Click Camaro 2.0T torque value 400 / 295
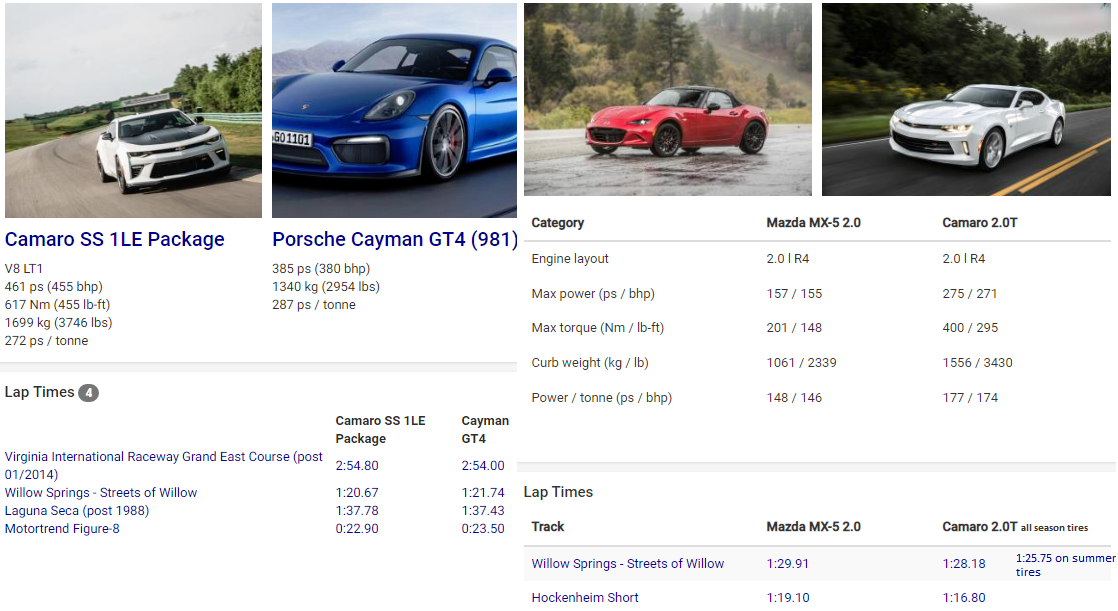The height and width of the screenshot is (611, 1118). [x=970, y=328]
